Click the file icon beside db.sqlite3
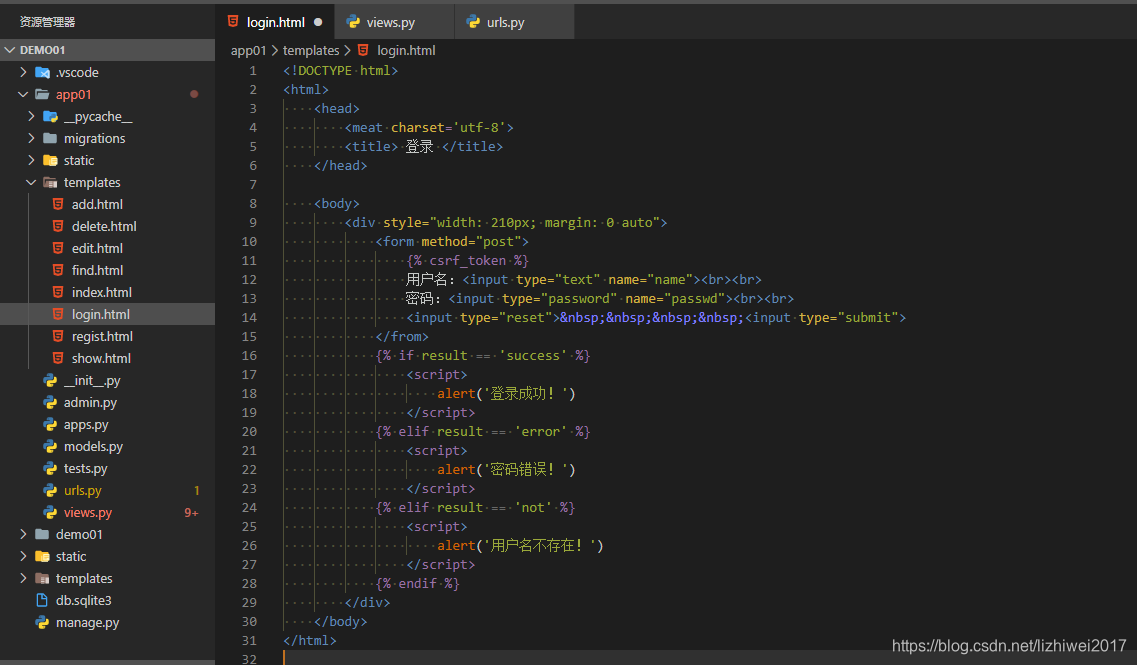The height and width of the screenshot is (665, 1137). pos(42,600)
